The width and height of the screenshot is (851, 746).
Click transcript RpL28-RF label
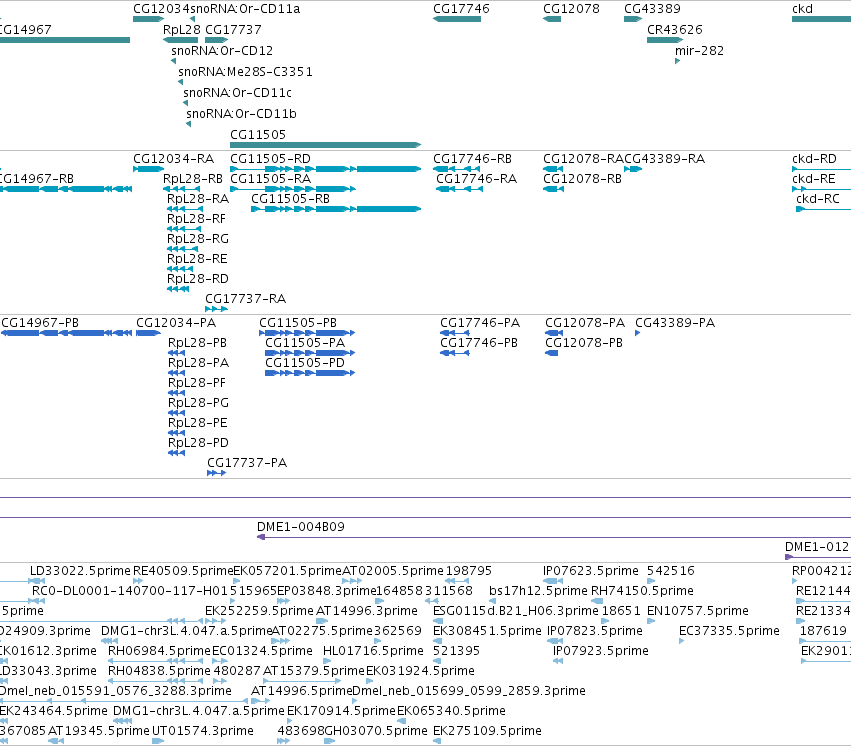(196, 219)
